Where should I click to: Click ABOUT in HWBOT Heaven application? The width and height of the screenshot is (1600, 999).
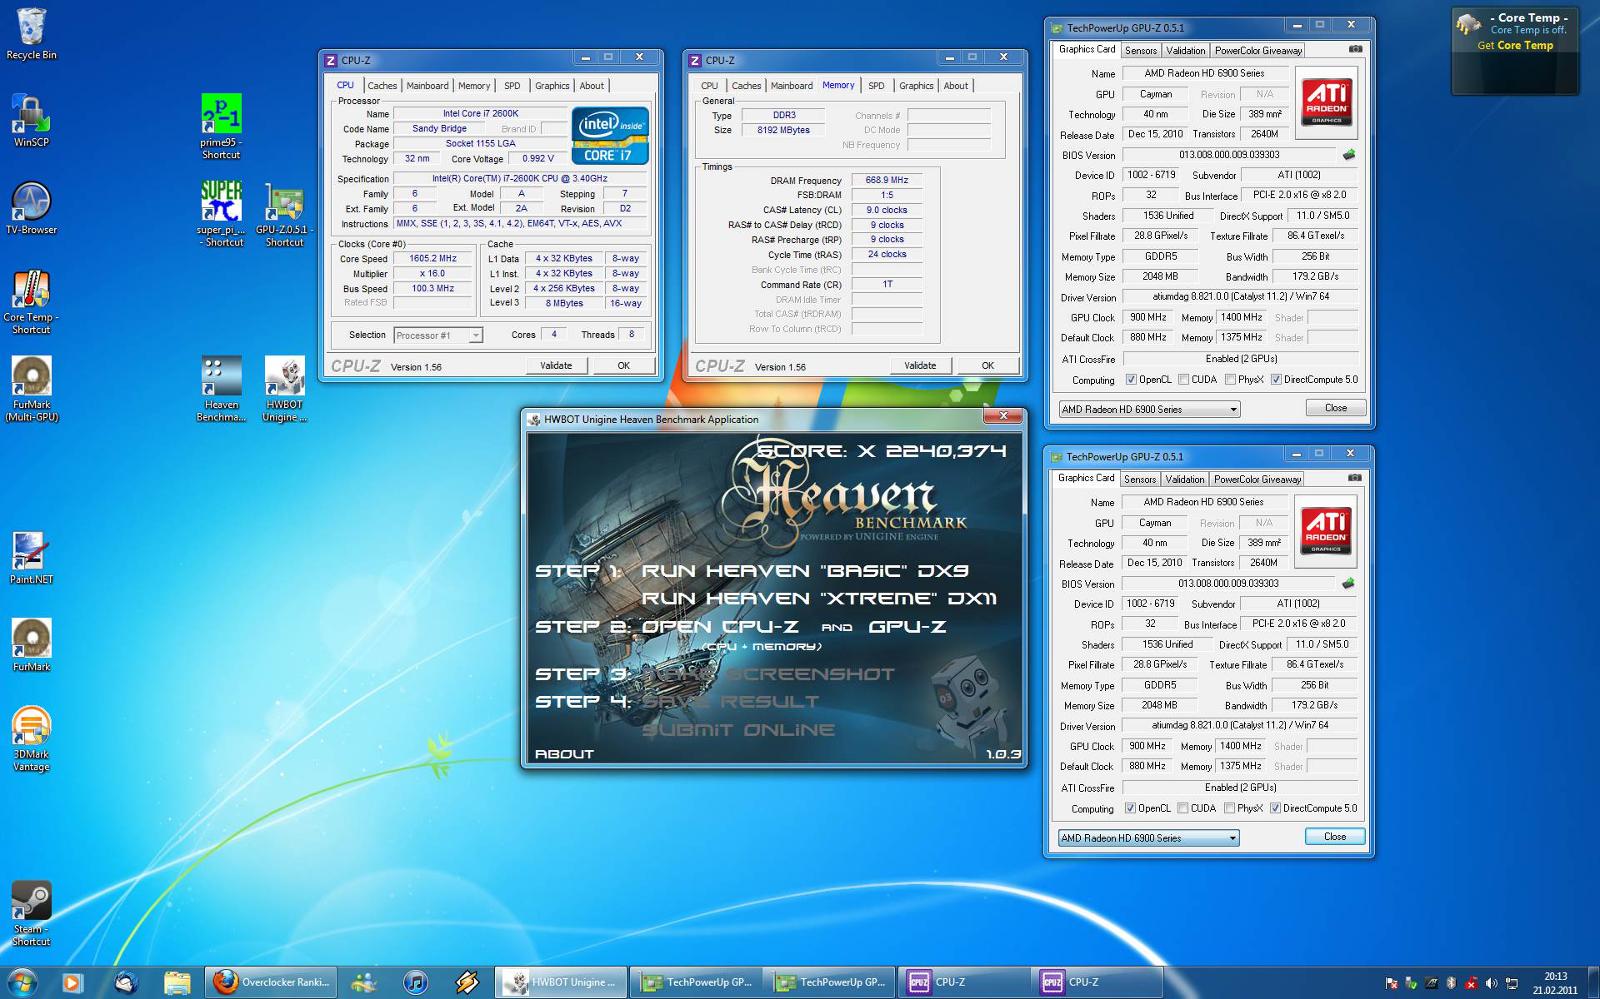[564, 754]
